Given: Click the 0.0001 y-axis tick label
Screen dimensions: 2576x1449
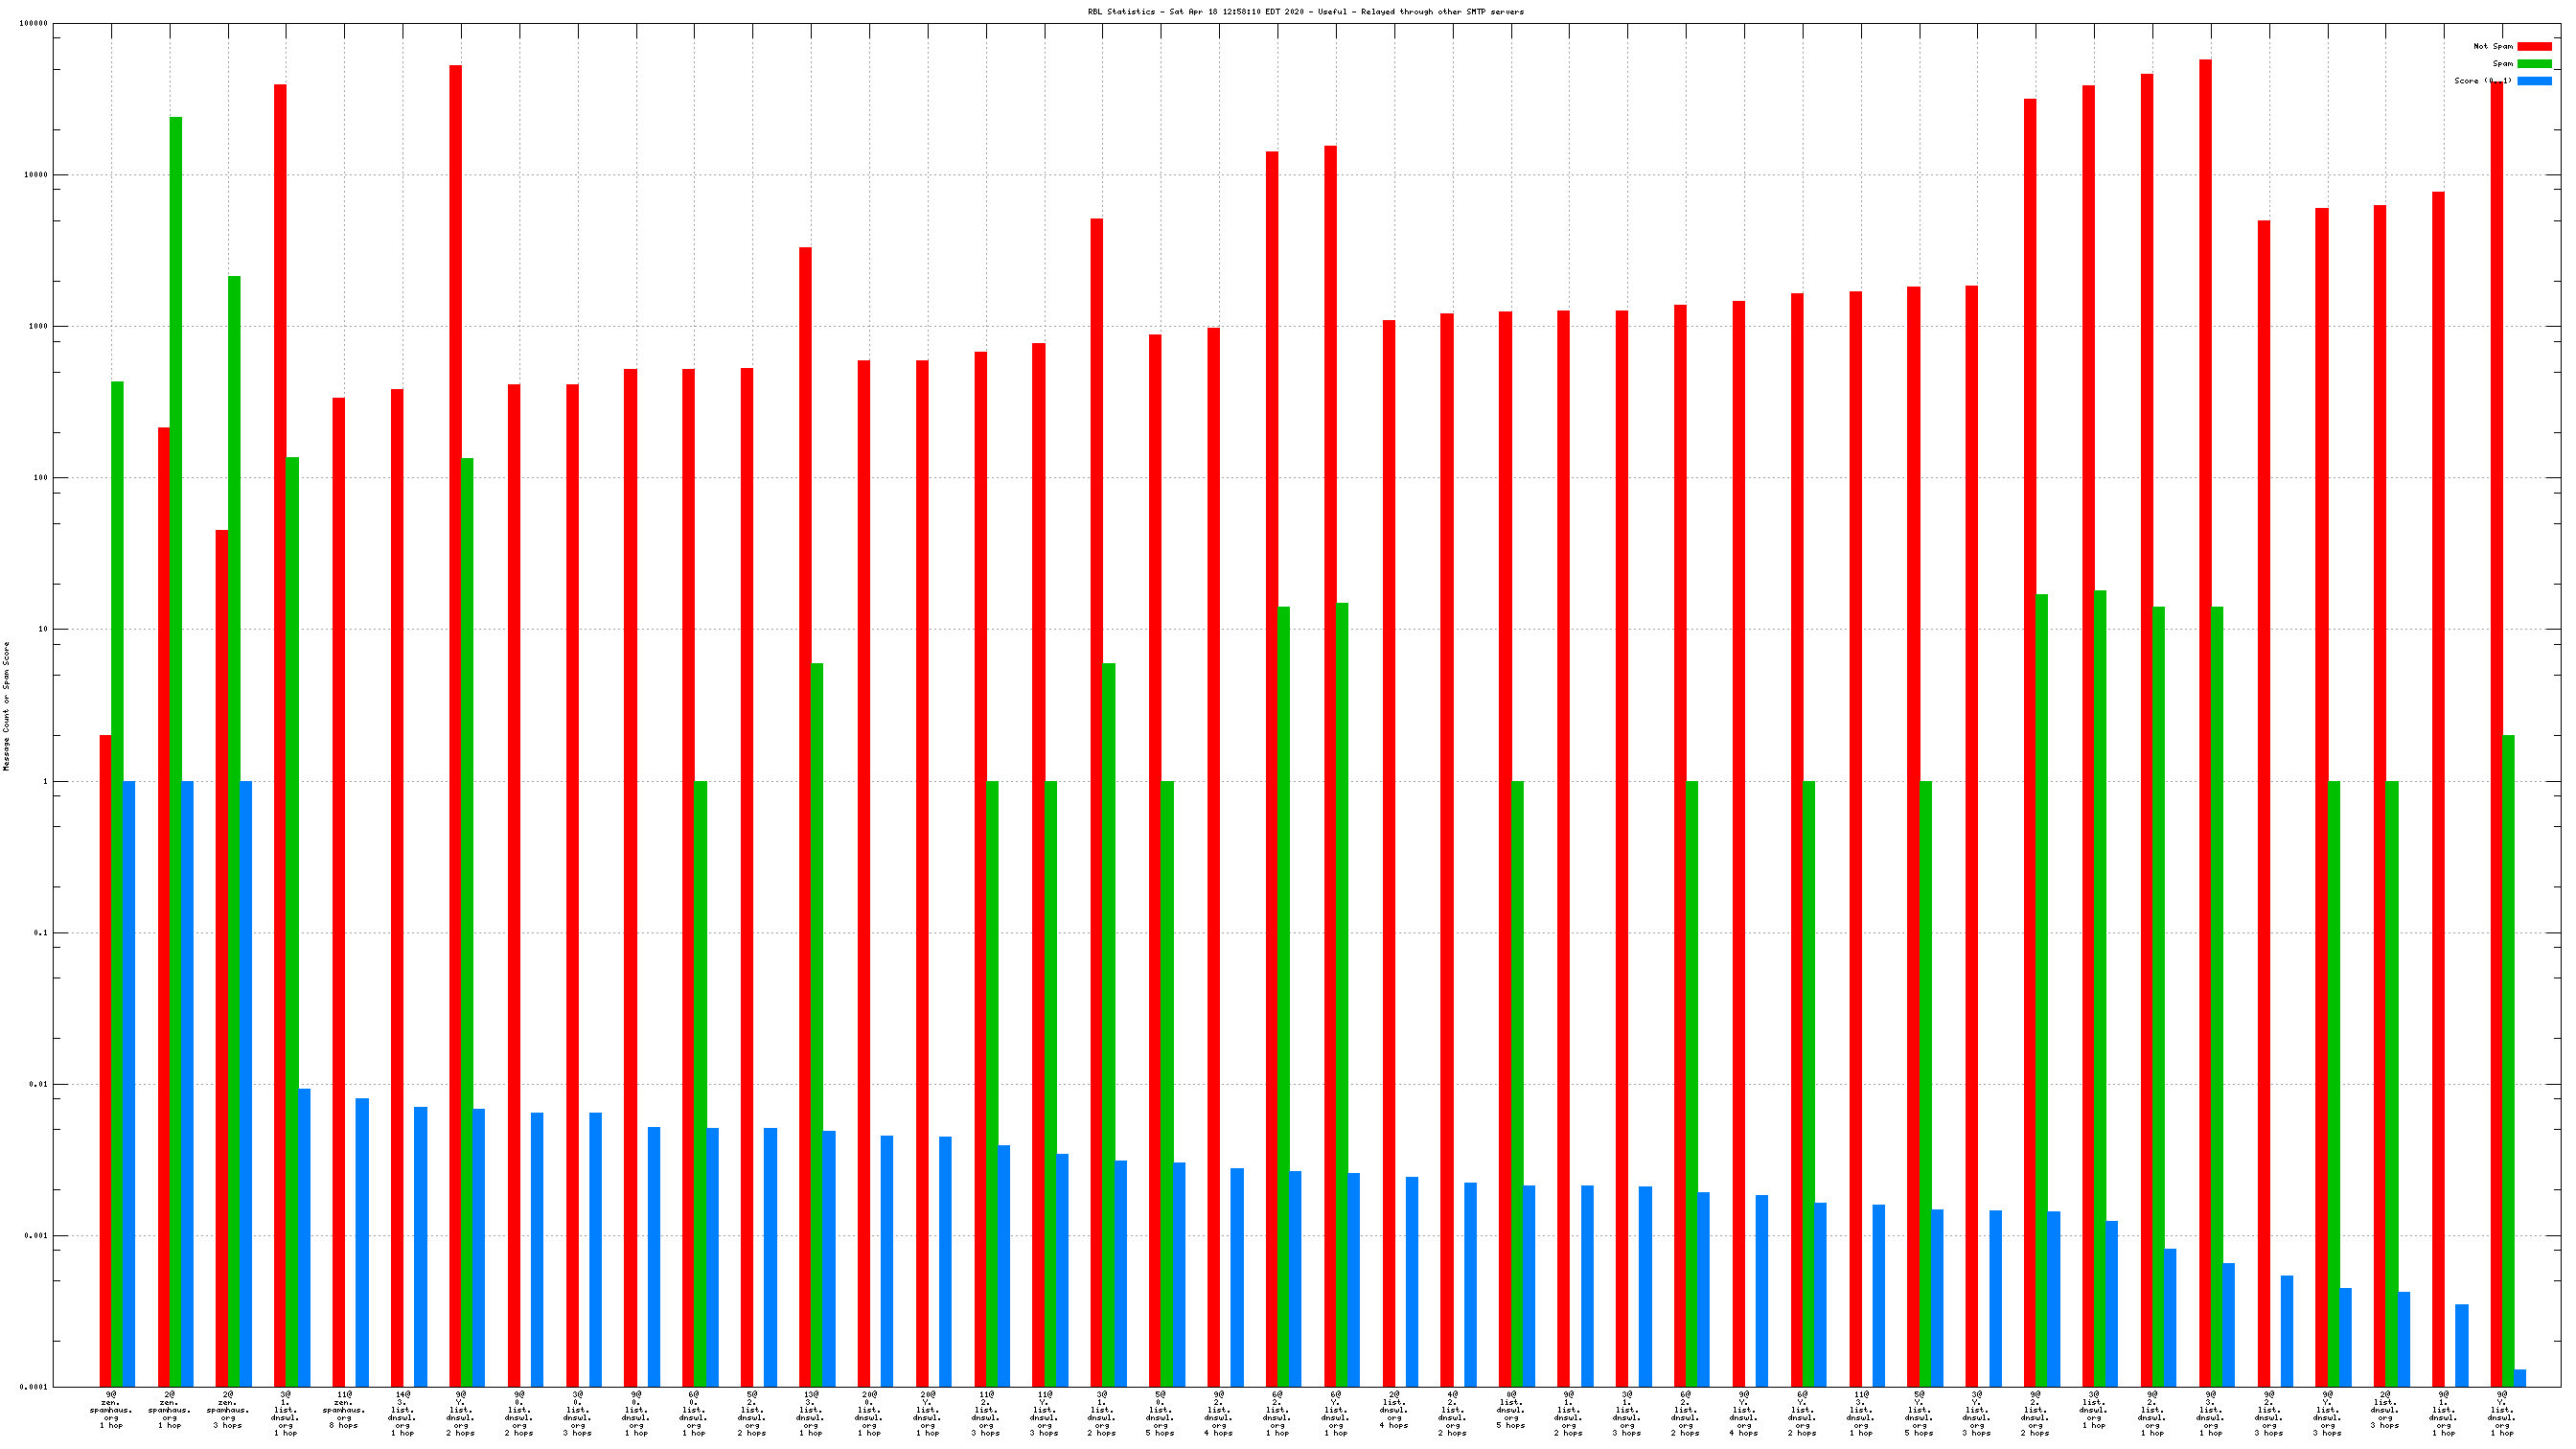Looking at the screenshot, I should pyautogui.click(x=33, y=1387).
